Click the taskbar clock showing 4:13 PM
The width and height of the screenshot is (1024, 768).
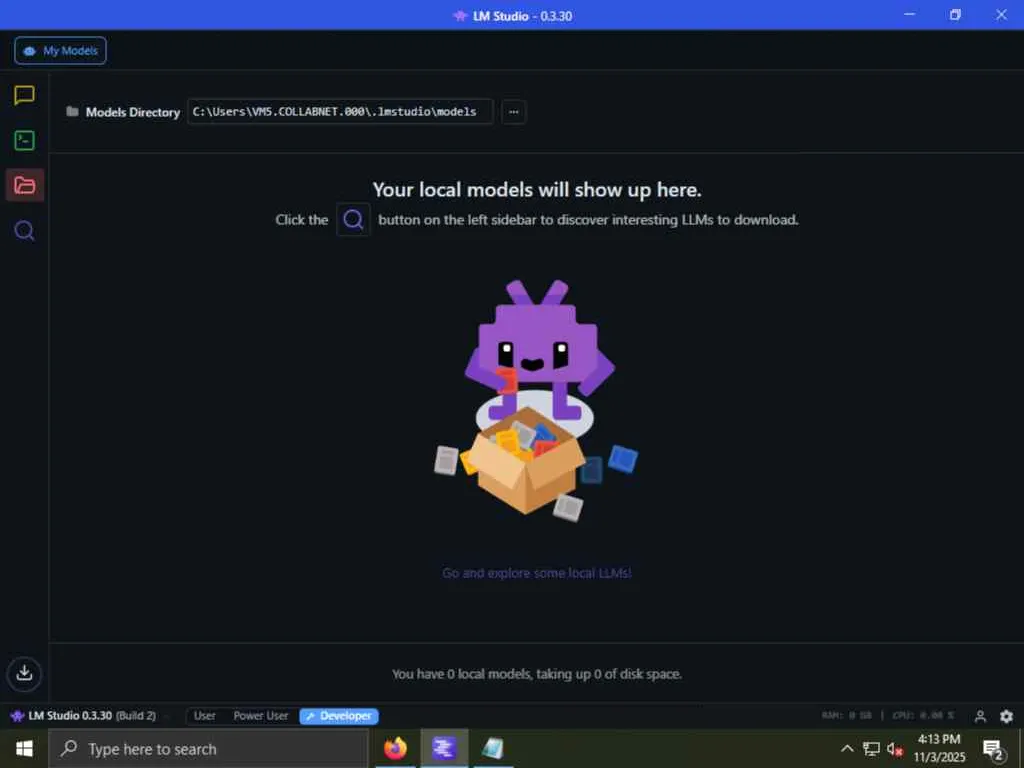click(x=939, y=748)
